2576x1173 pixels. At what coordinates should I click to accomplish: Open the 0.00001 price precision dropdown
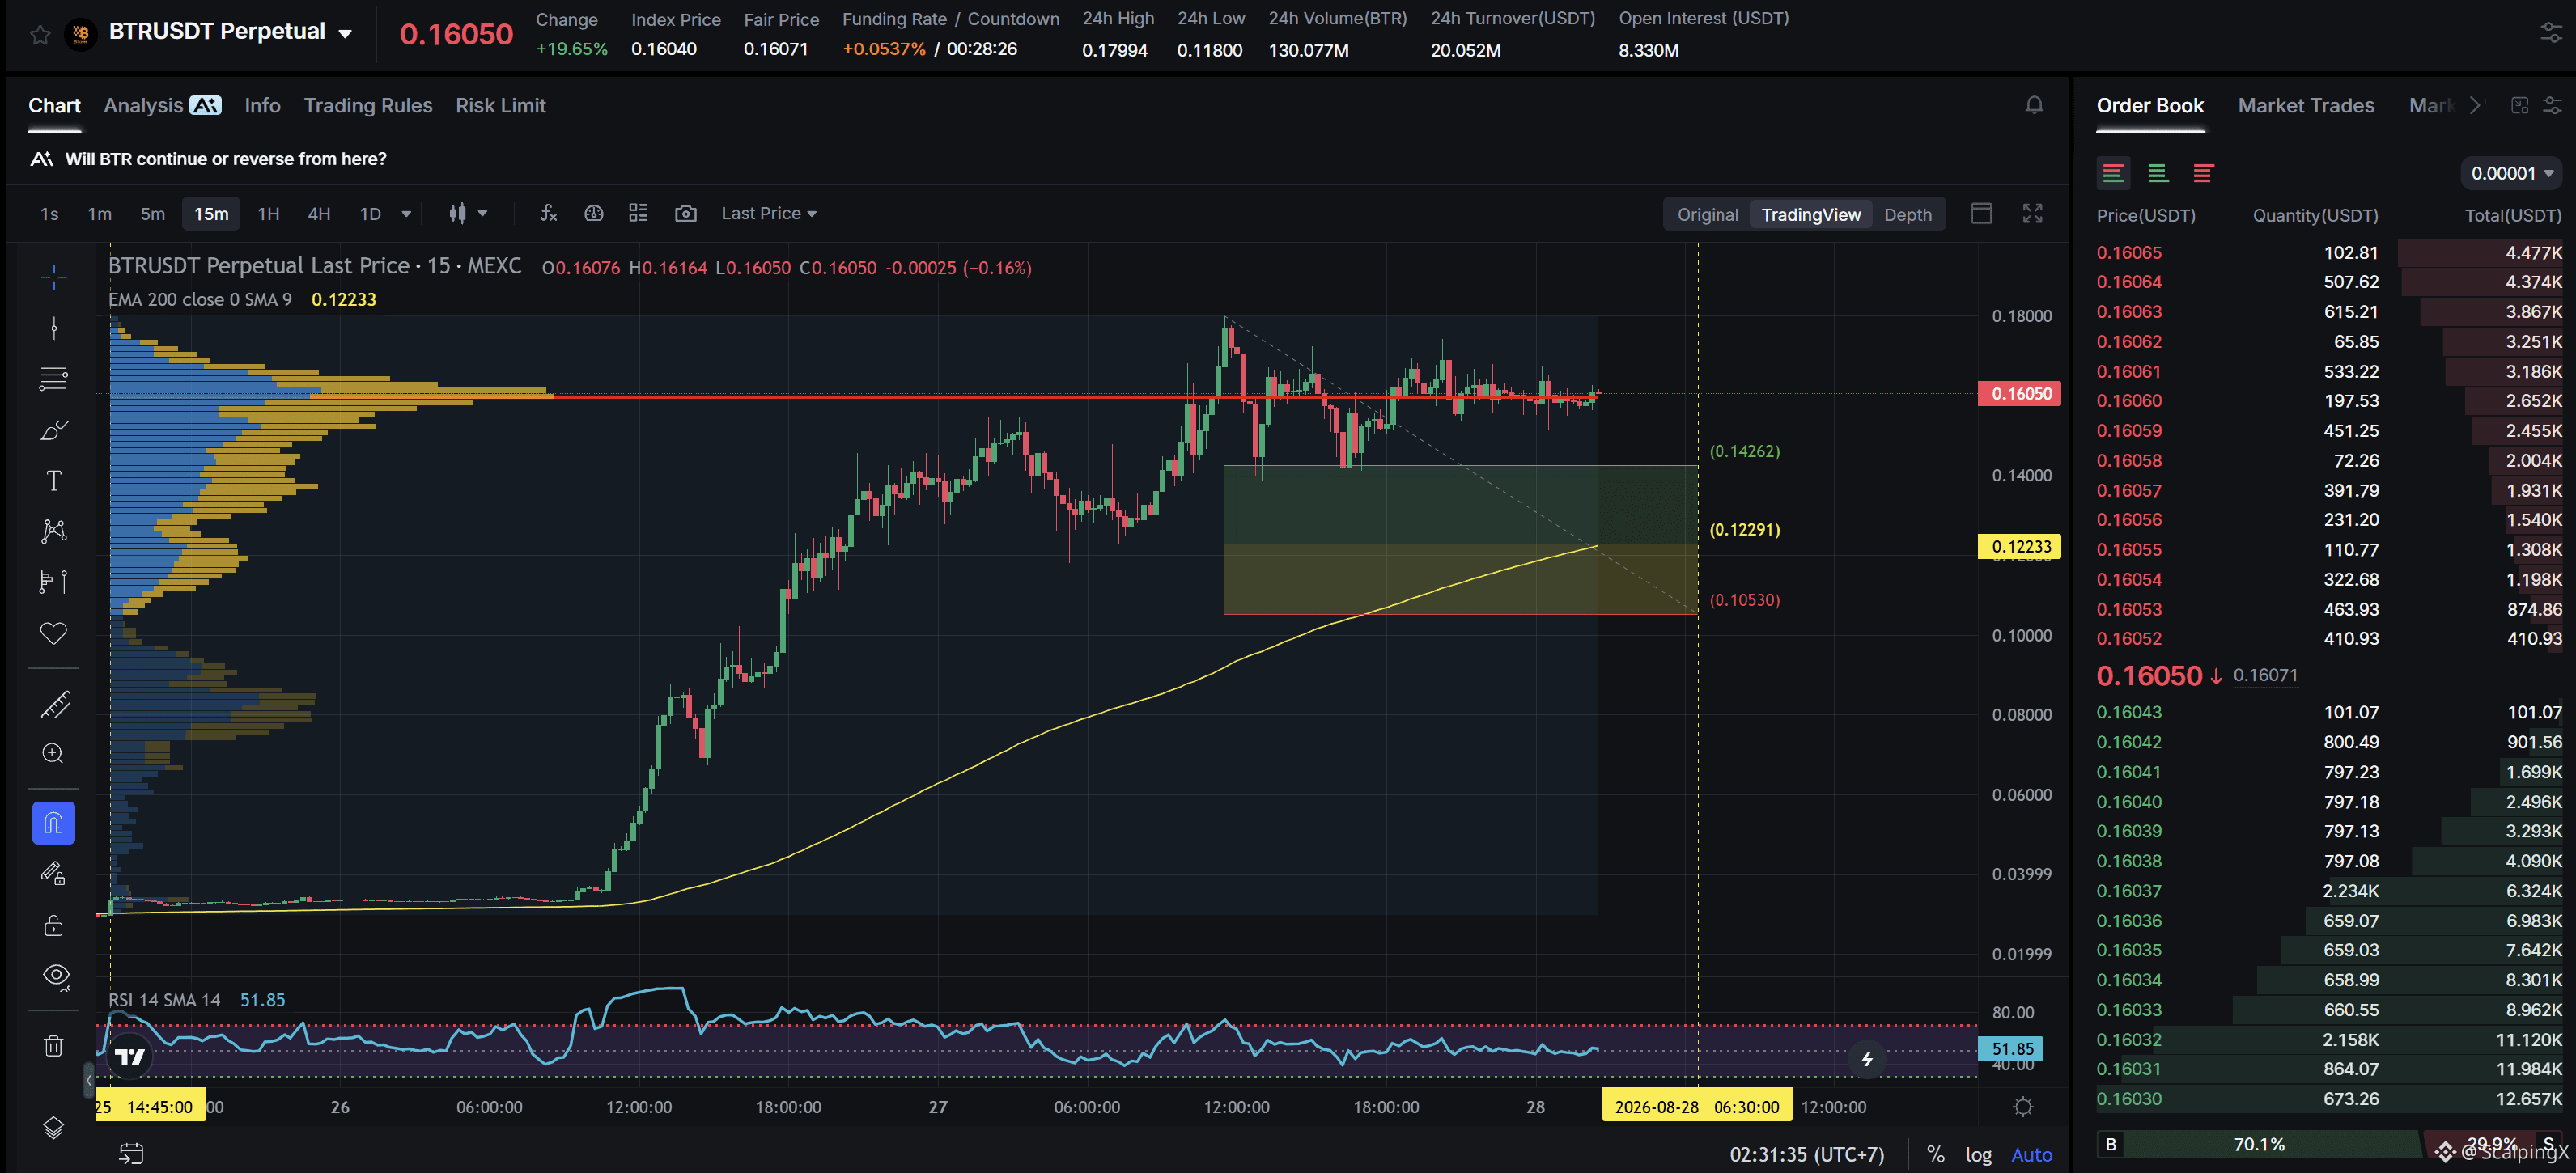coord(2511,173)
